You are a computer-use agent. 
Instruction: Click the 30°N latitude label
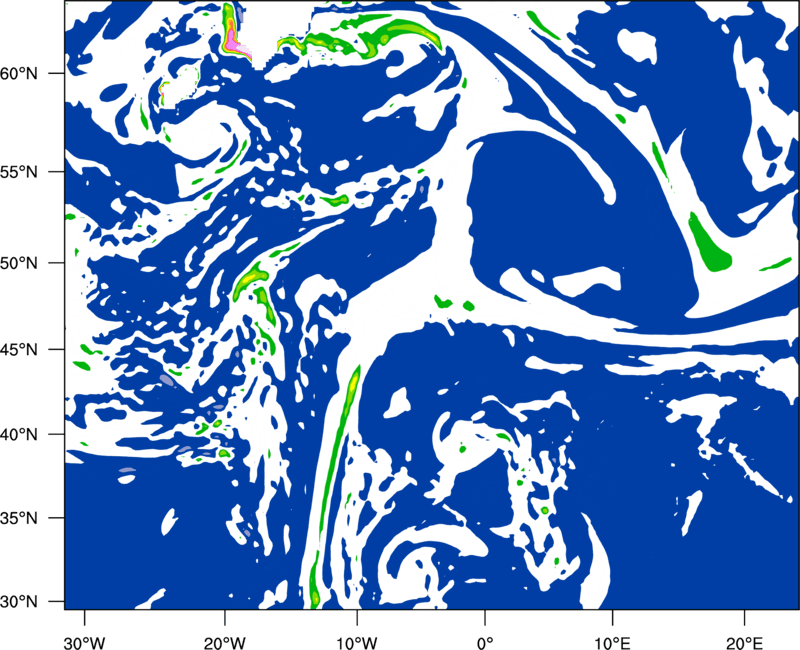(x=19, y=602)
